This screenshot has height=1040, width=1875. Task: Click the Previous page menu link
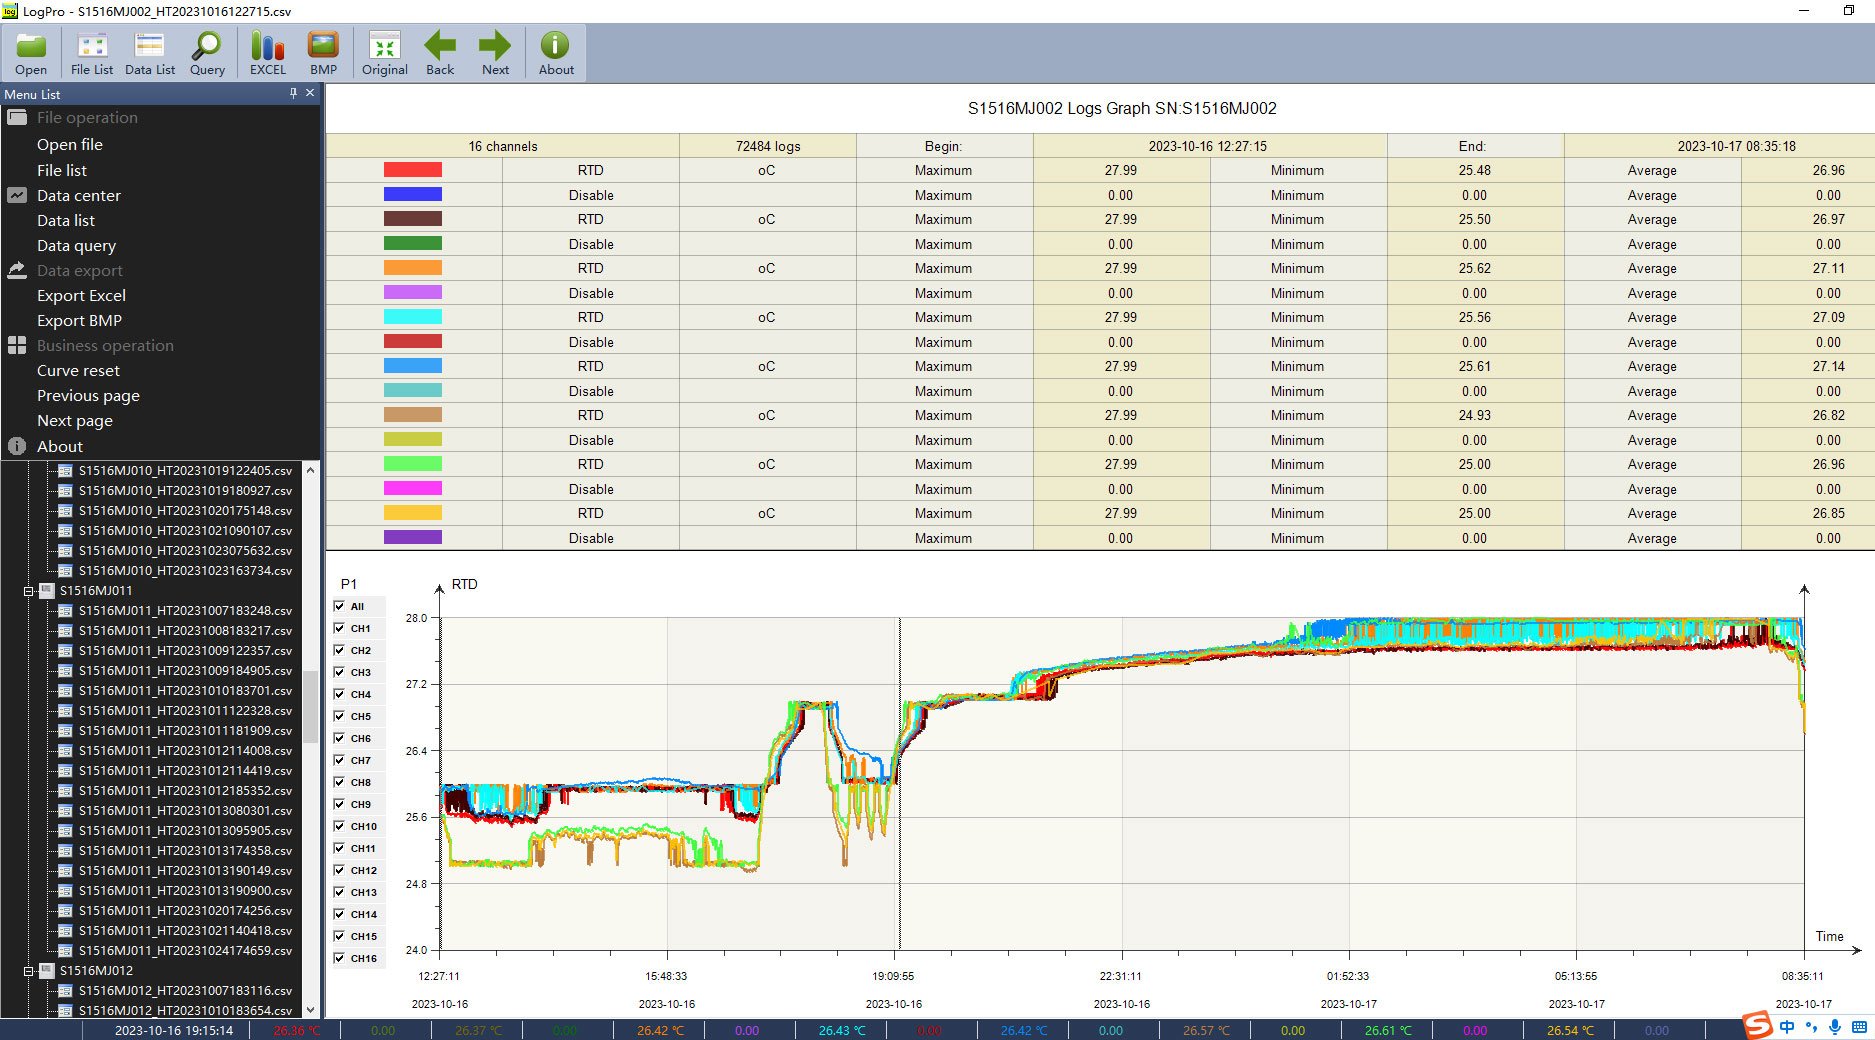coord(88,396)
